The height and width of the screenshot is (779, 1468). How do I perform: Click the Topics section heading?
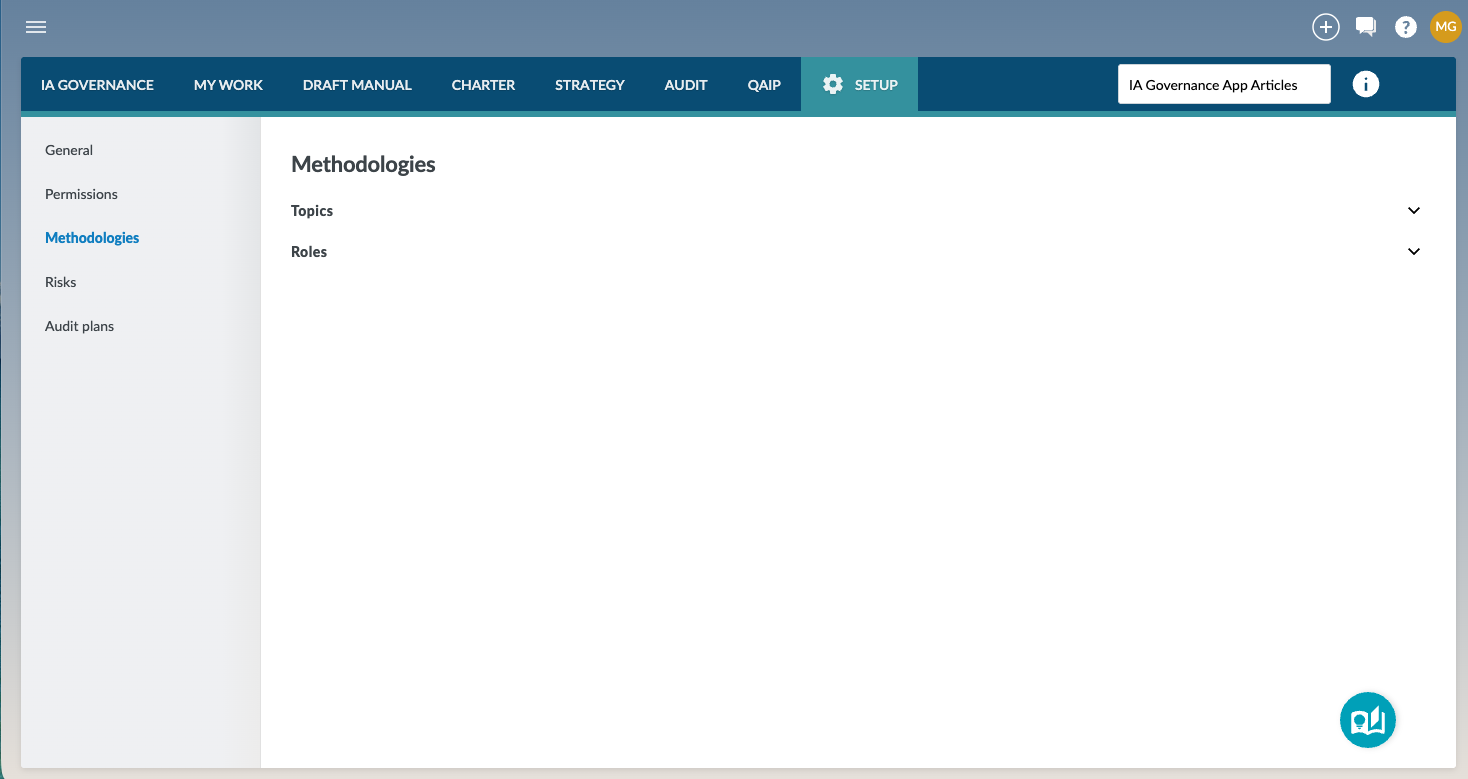coord(312,211)
